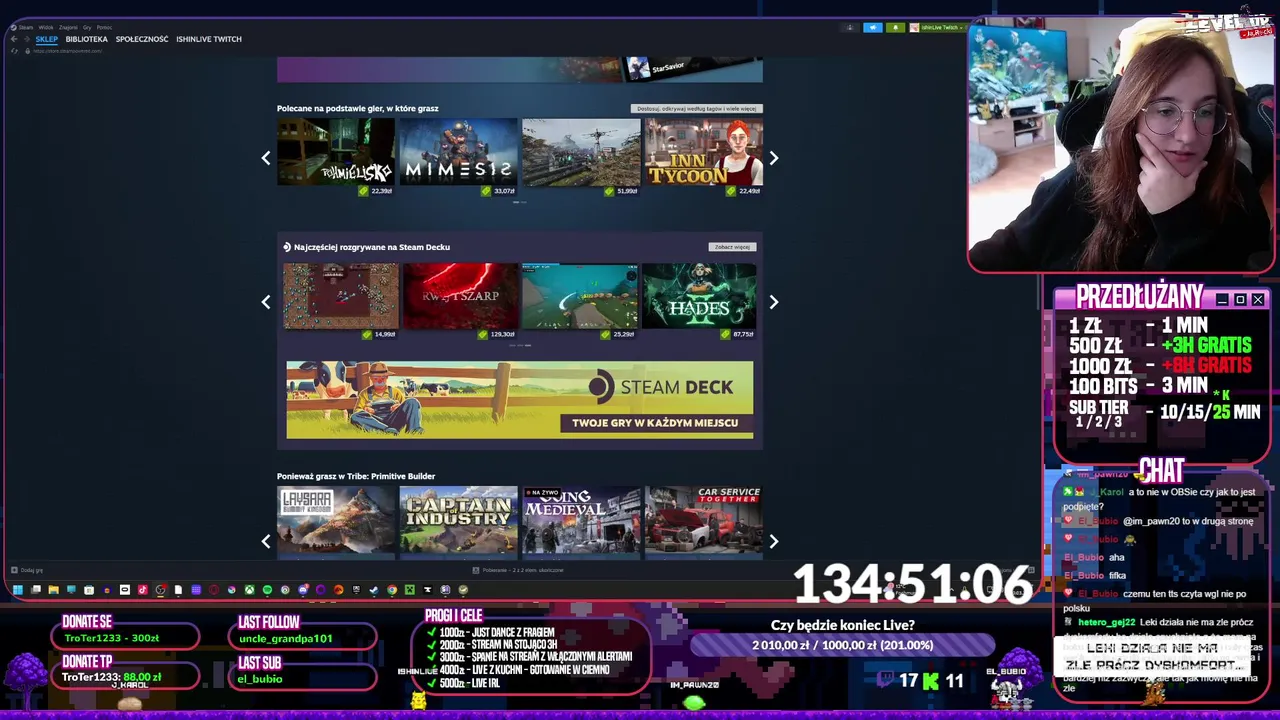The width and height of the screenshot is (1280, 720).
Task: Open the Gry menu
Action: [x=87, y=27]
